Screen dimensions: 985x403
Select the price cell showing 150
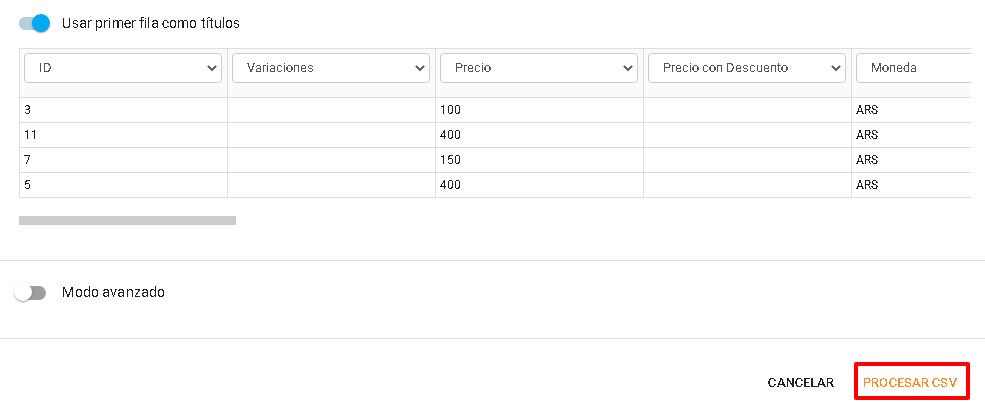coord(539,160)
